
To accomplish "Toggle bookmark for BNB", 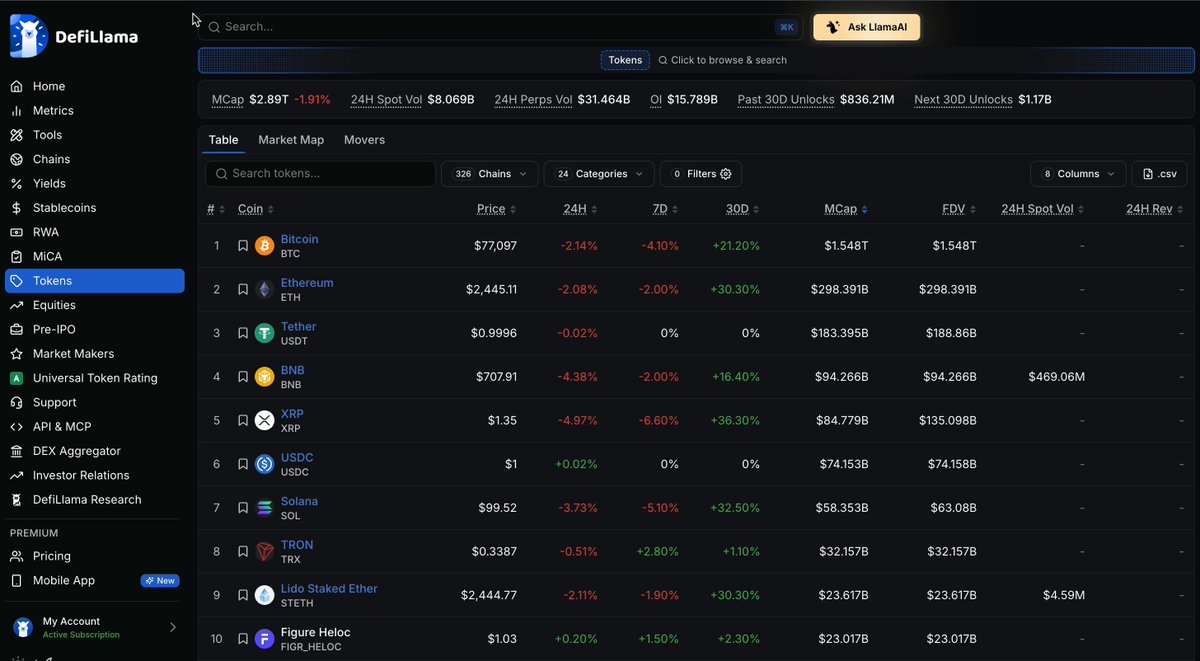I will point(242,377).
